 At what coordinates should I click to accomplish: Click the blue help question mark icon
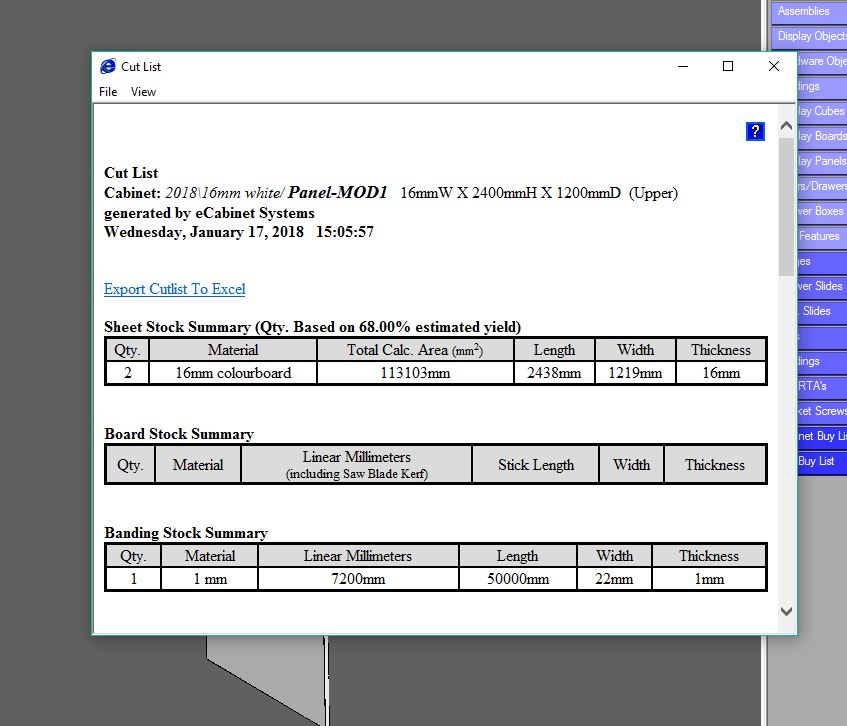755,131
